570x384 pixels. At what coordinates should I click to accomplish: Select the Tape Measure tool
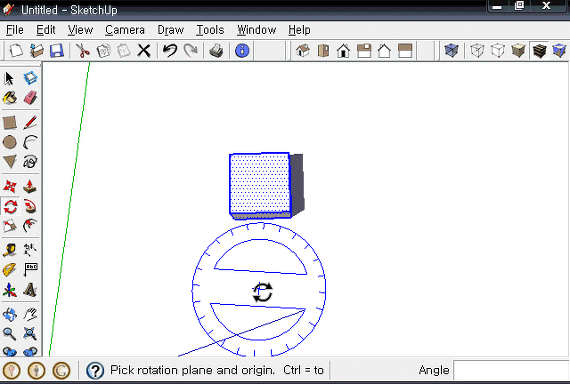(x=9, y=250)
